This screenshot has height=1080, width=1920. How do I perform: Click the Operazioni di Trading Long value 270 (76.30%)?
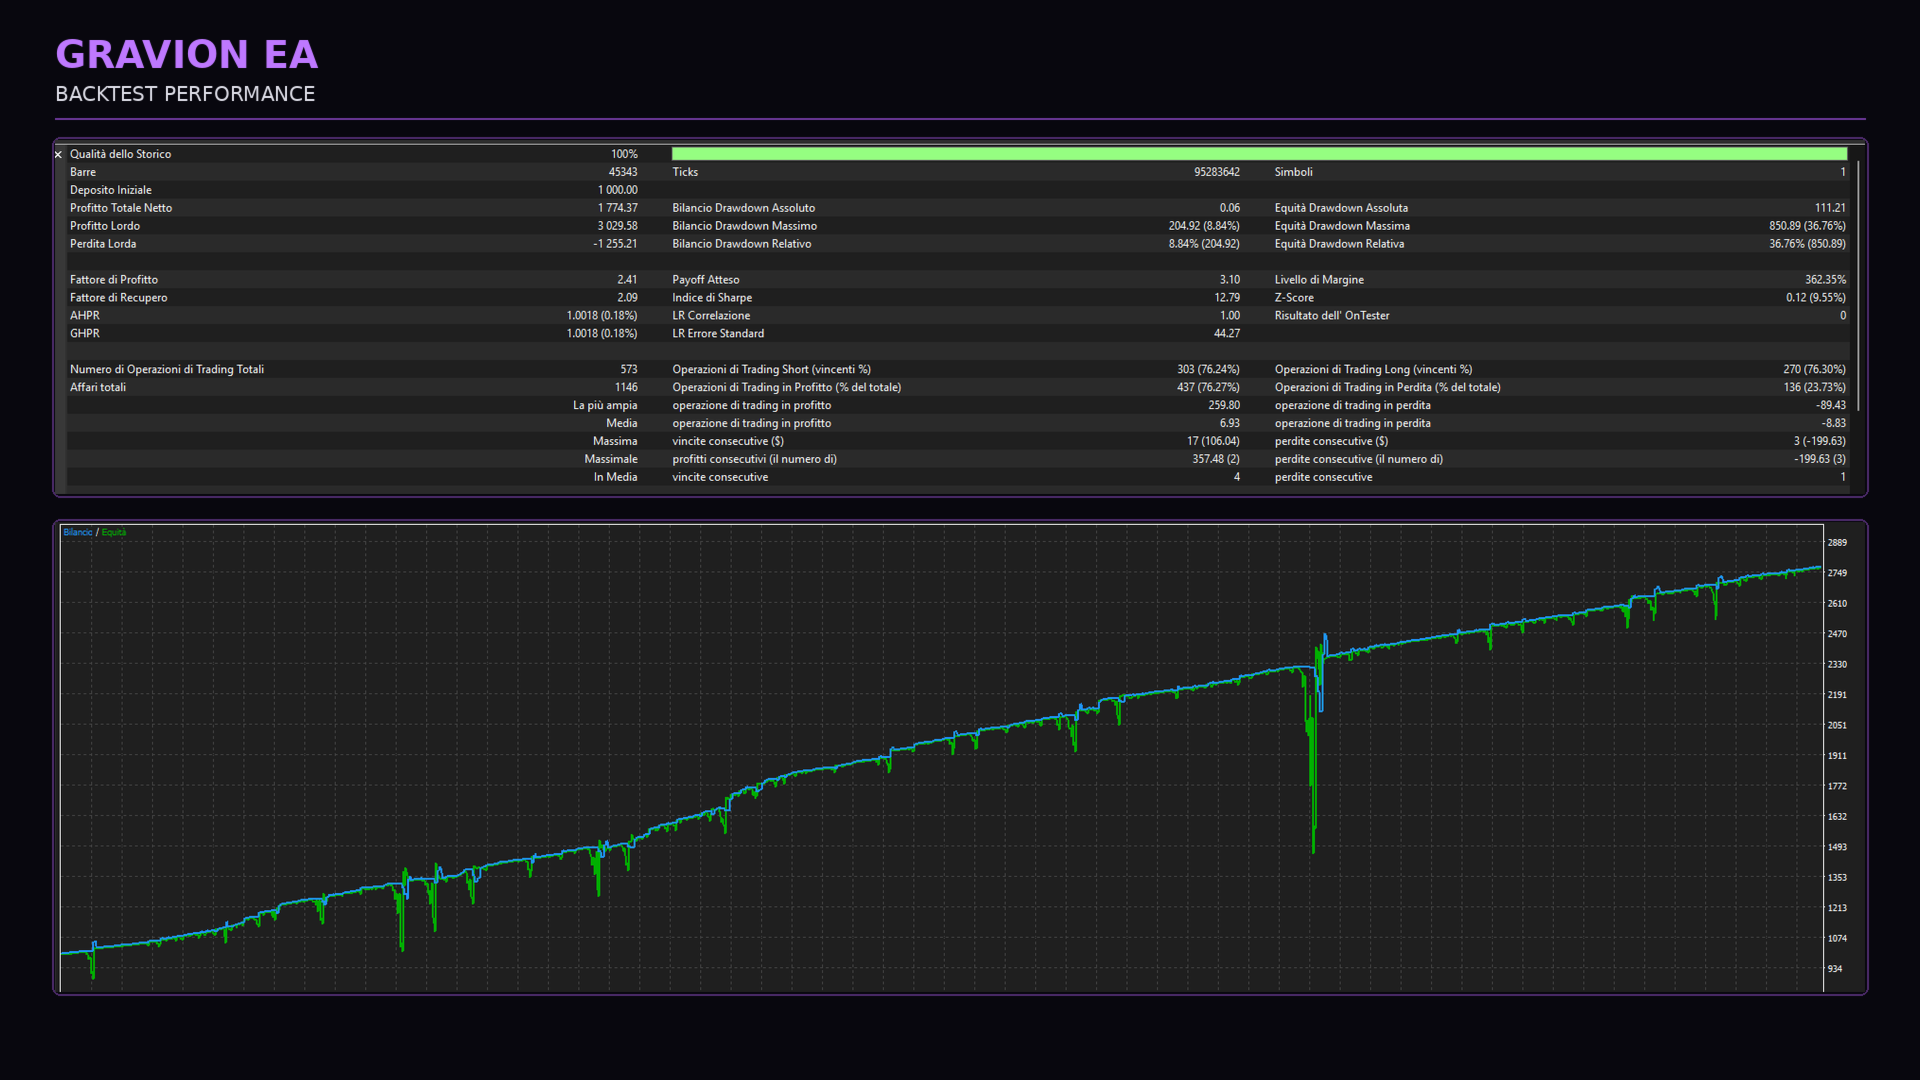click(x=1814, y=370)
